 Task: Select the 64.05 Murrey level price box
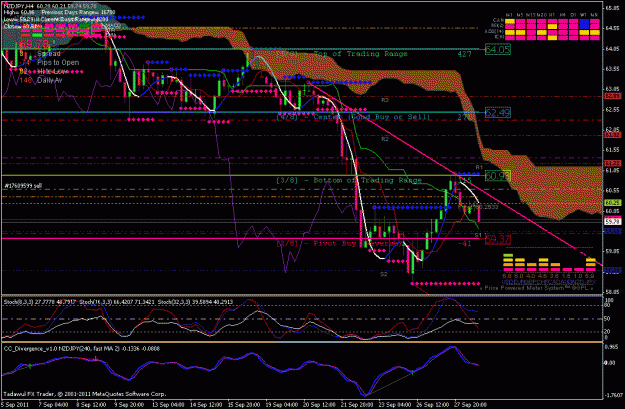point(498,50)
